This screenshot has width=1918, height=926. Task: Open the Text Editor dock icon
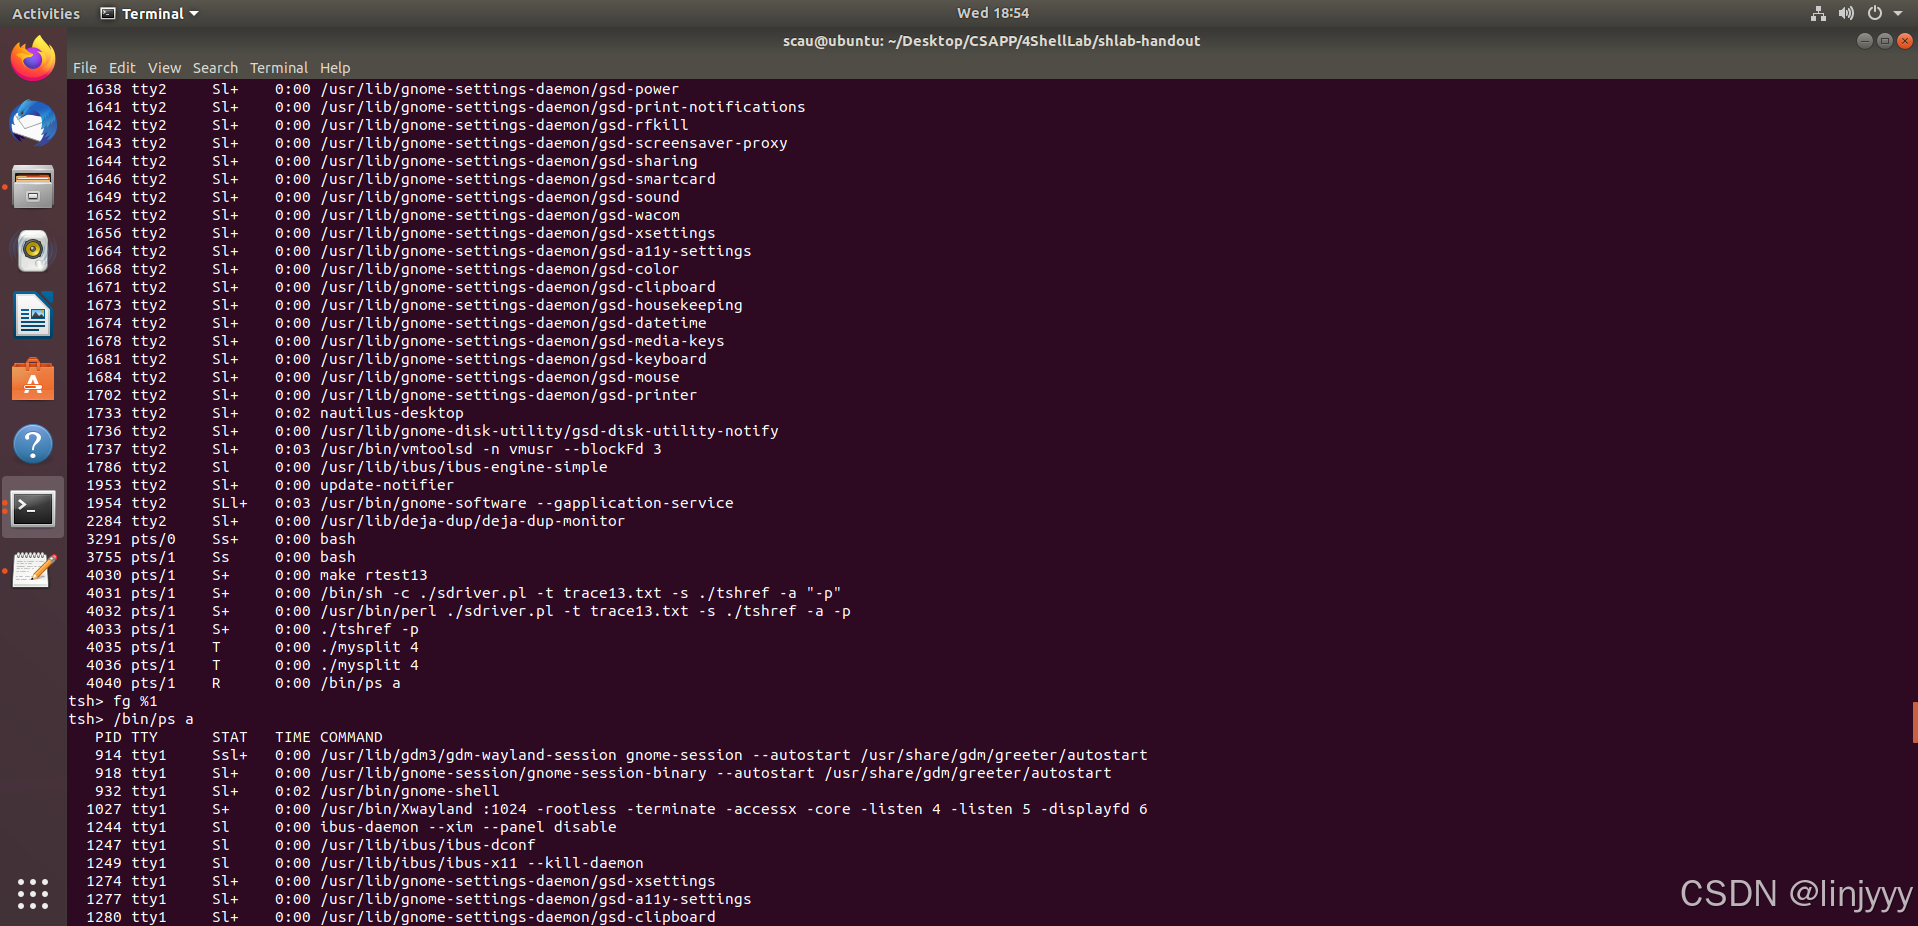(x=33, y=571)
